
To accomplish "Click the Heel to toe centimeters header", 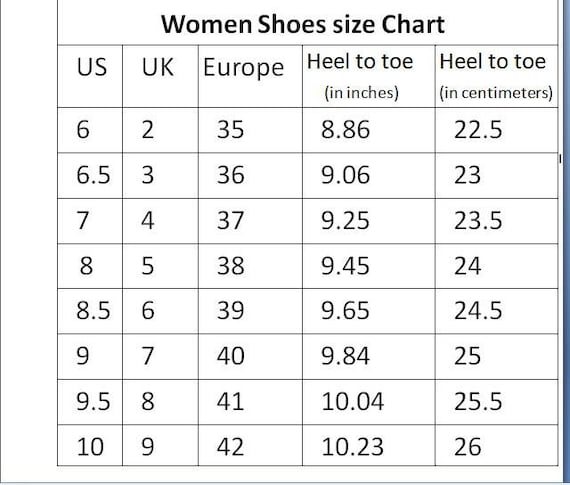I will [x=496, y=76].
